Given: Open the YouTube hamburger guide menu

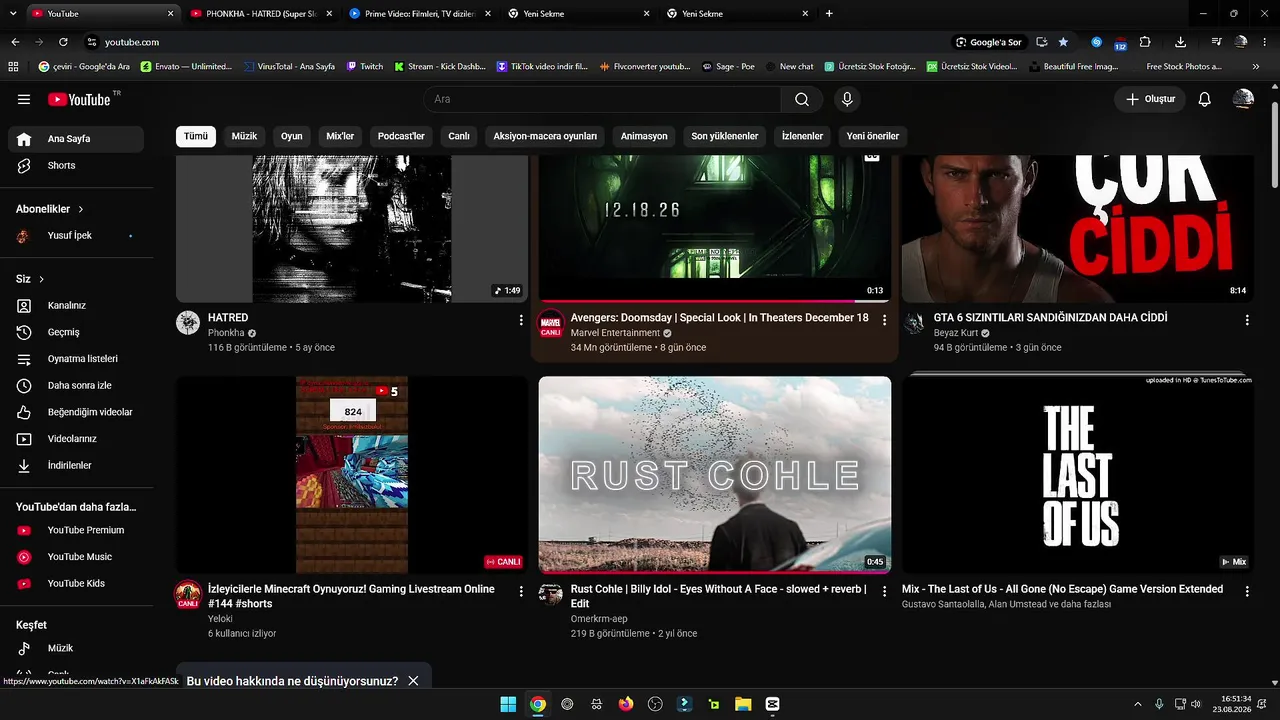Looking at the screenshot, I should point(24,99).
